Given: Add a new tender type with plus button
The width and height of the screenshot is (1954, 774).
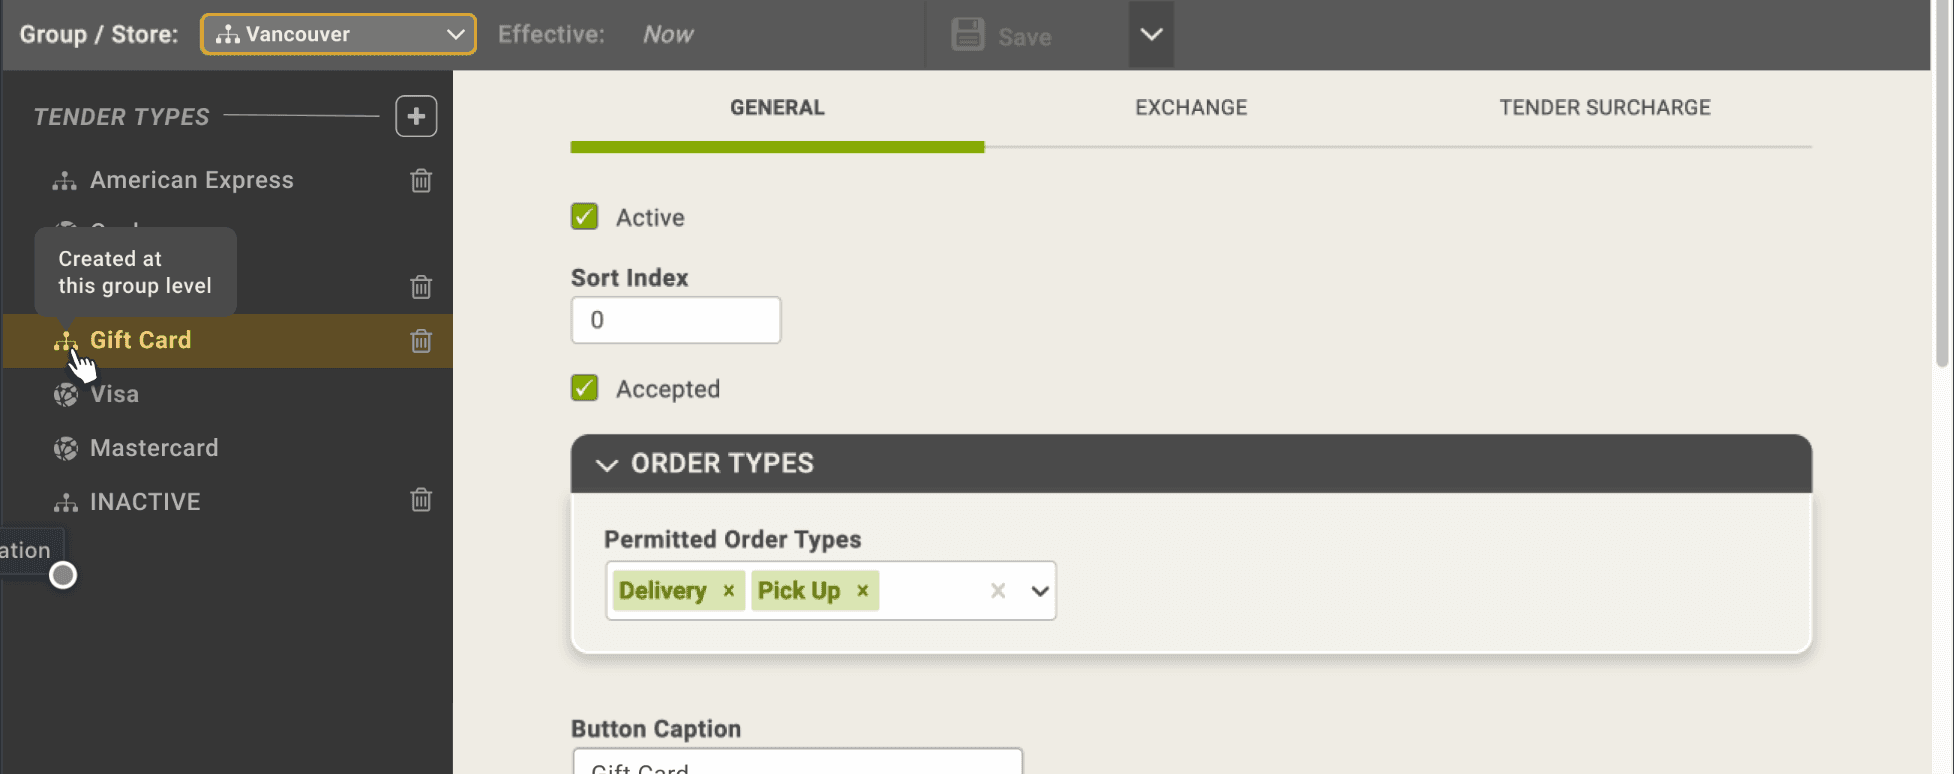Looking at the screenshot, I should [x=416, y=116].
